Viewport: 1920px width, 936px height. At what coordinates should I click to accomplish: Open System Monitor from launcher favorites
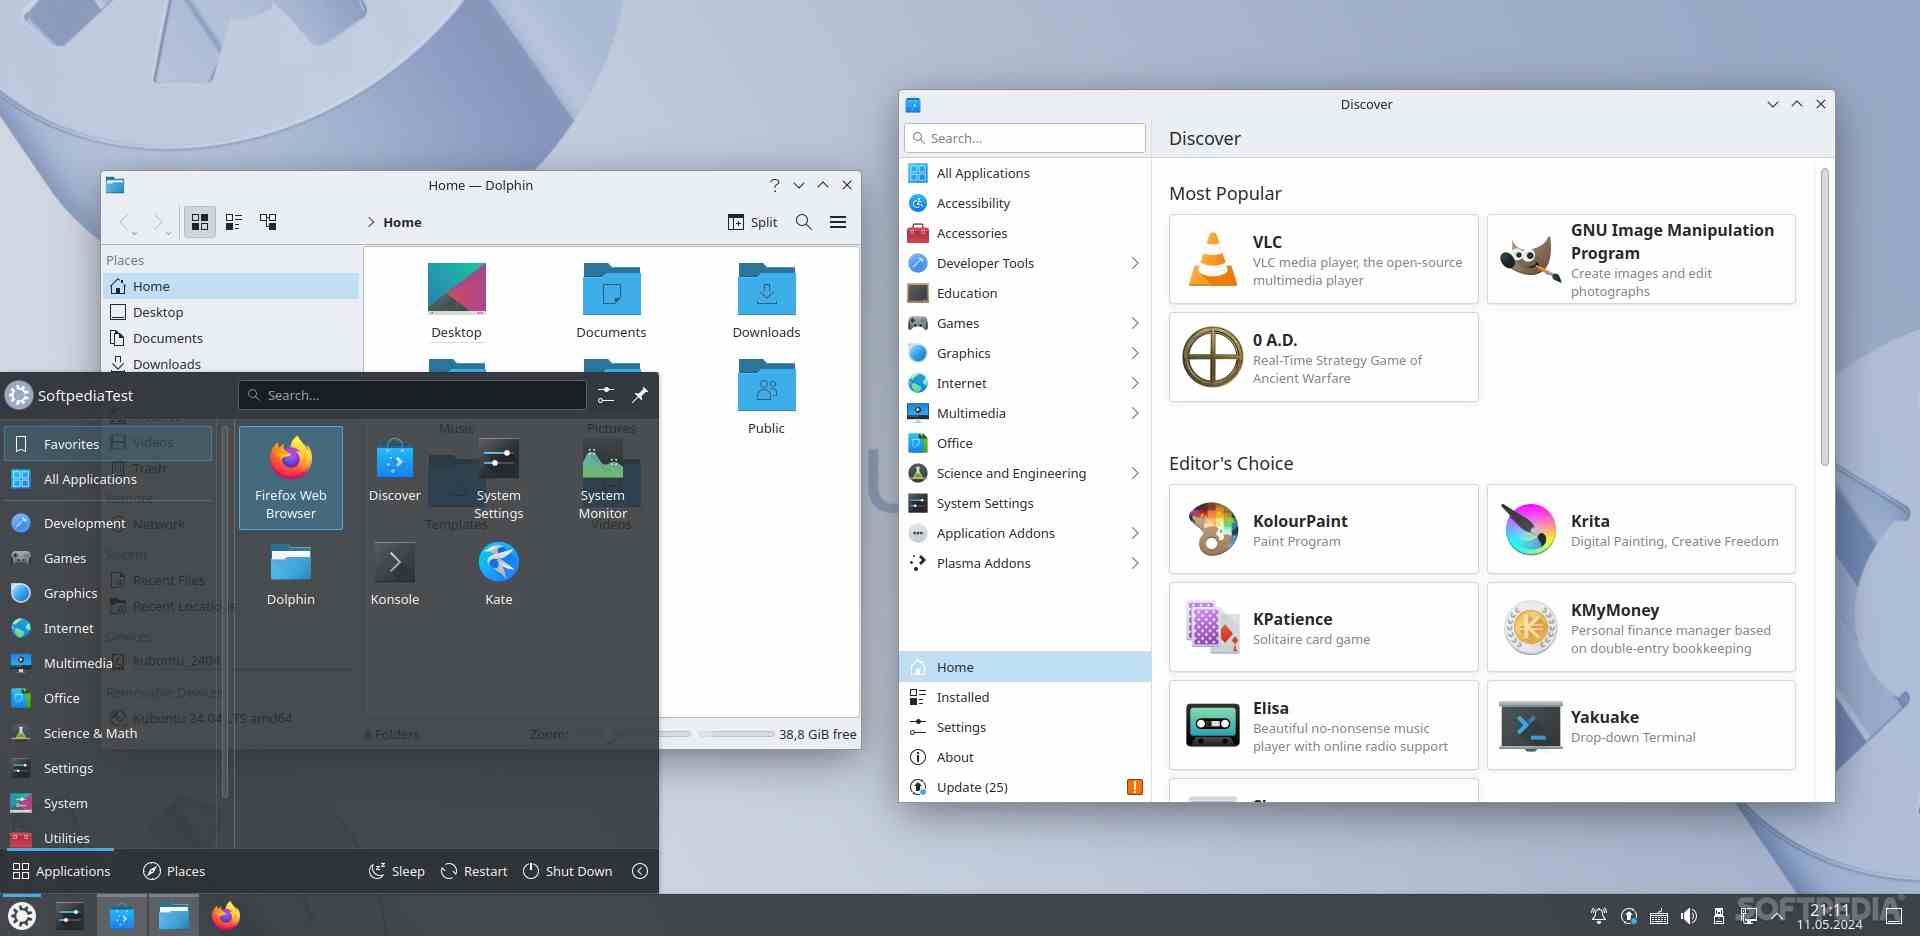[x=602, y=477]
